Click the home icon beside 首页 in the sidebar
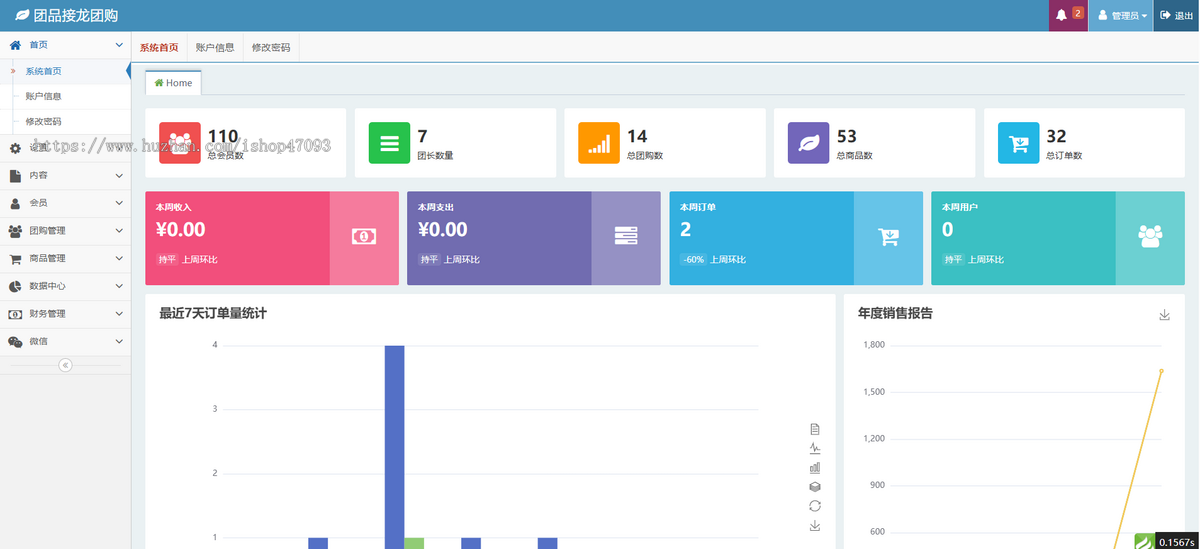The width and height of the screenshot is (1200, 549). [15, 45]
